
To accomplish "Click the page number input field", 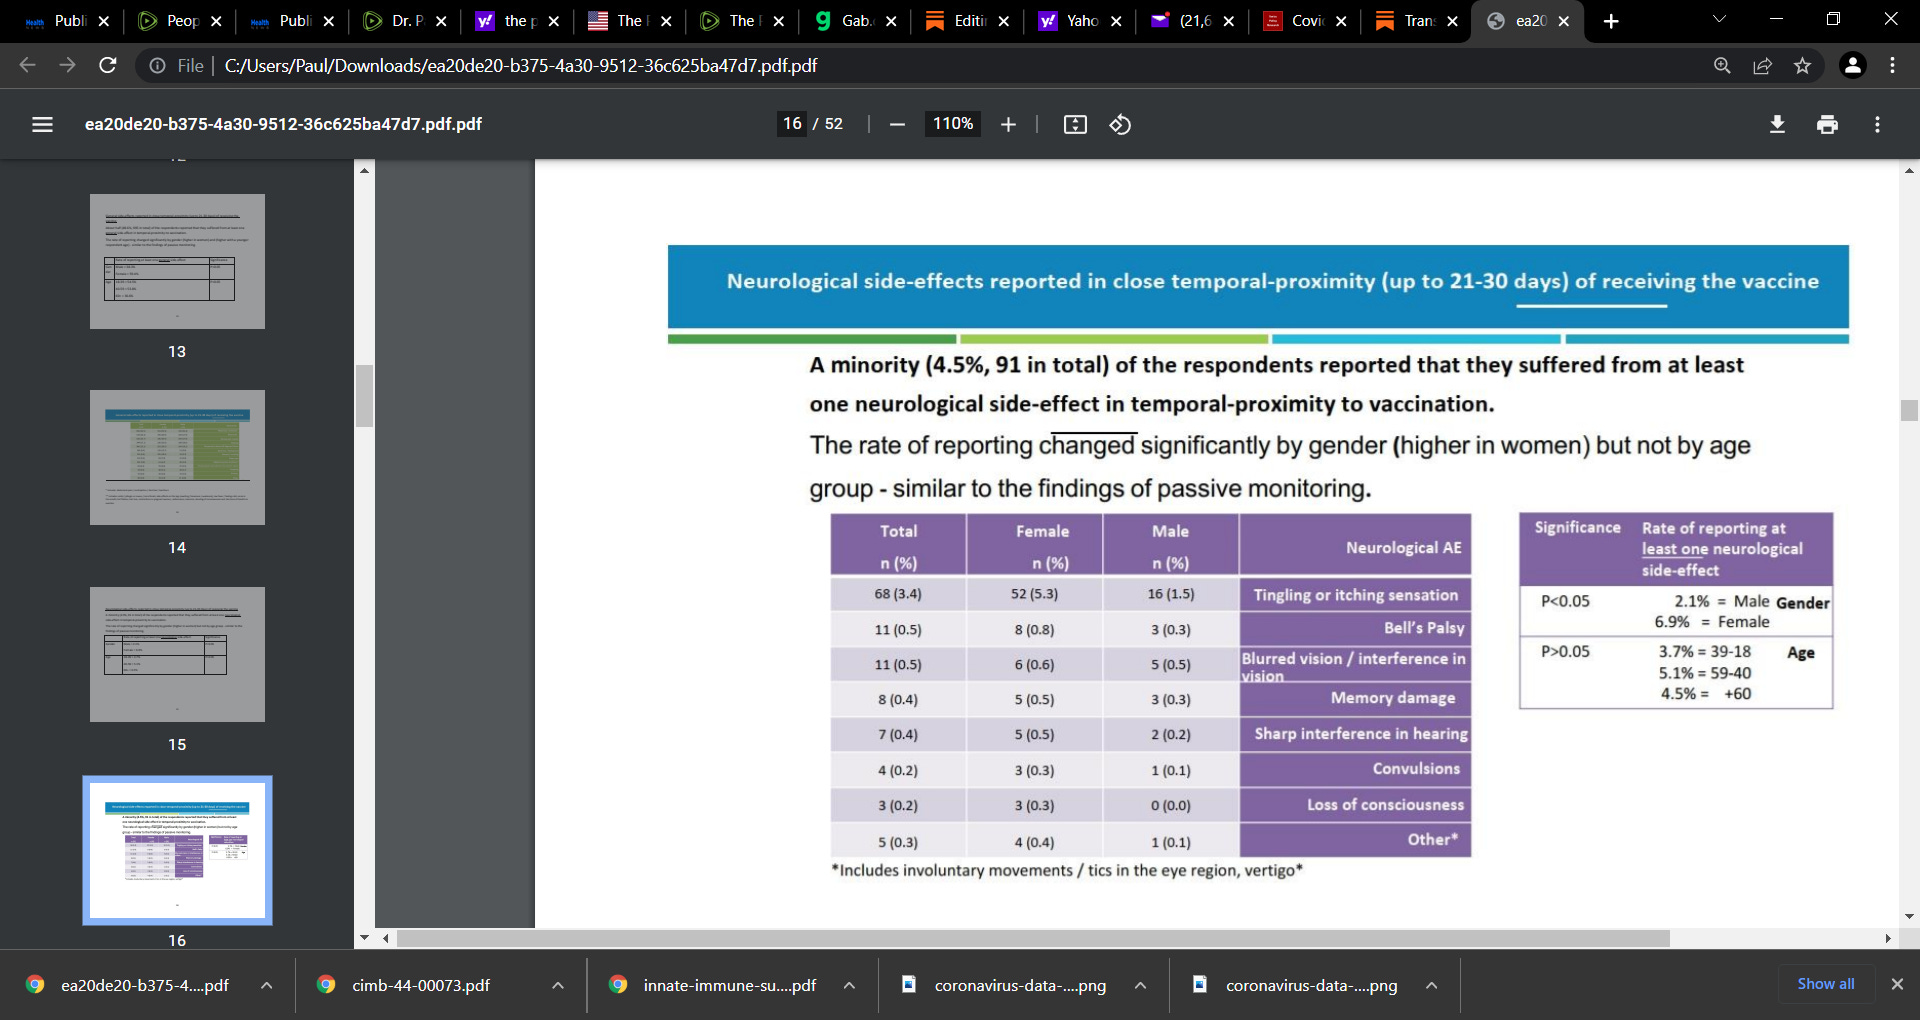I will point(792,124).
